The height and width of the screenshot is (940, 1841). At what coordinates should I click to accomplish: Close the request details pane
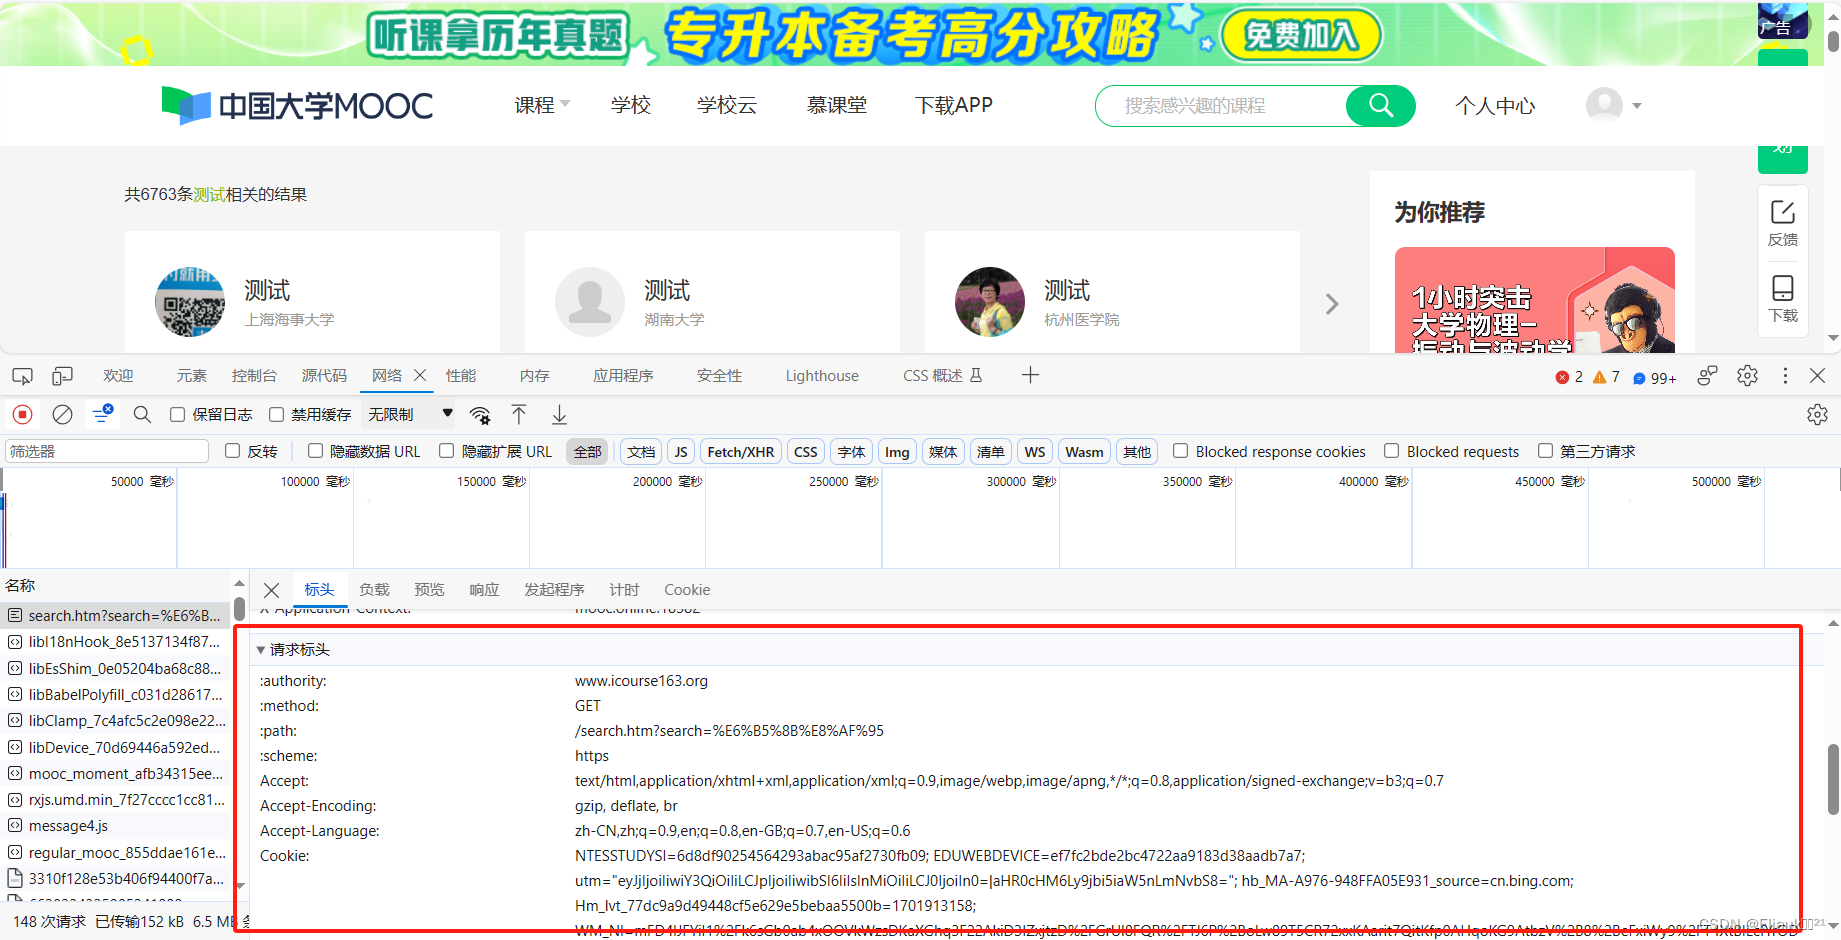[x=271, y=590]
